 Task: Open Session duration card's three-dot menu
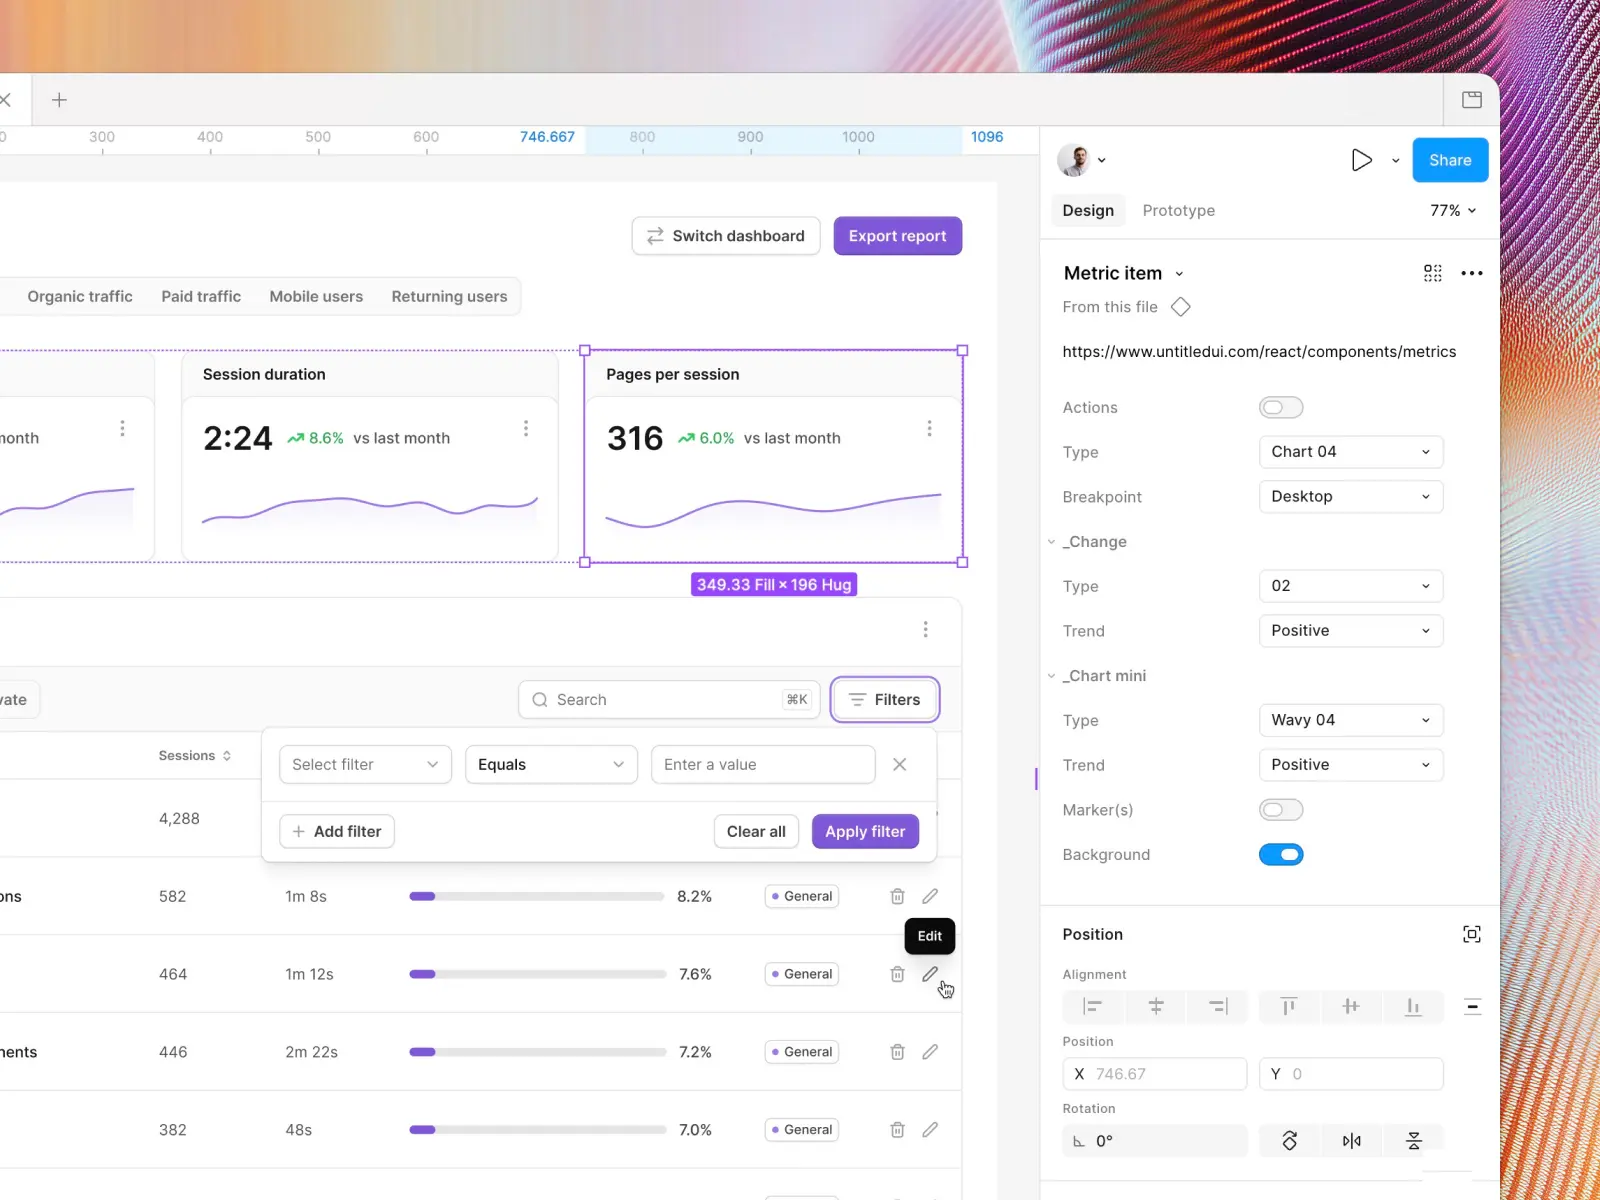coord(526,428)
